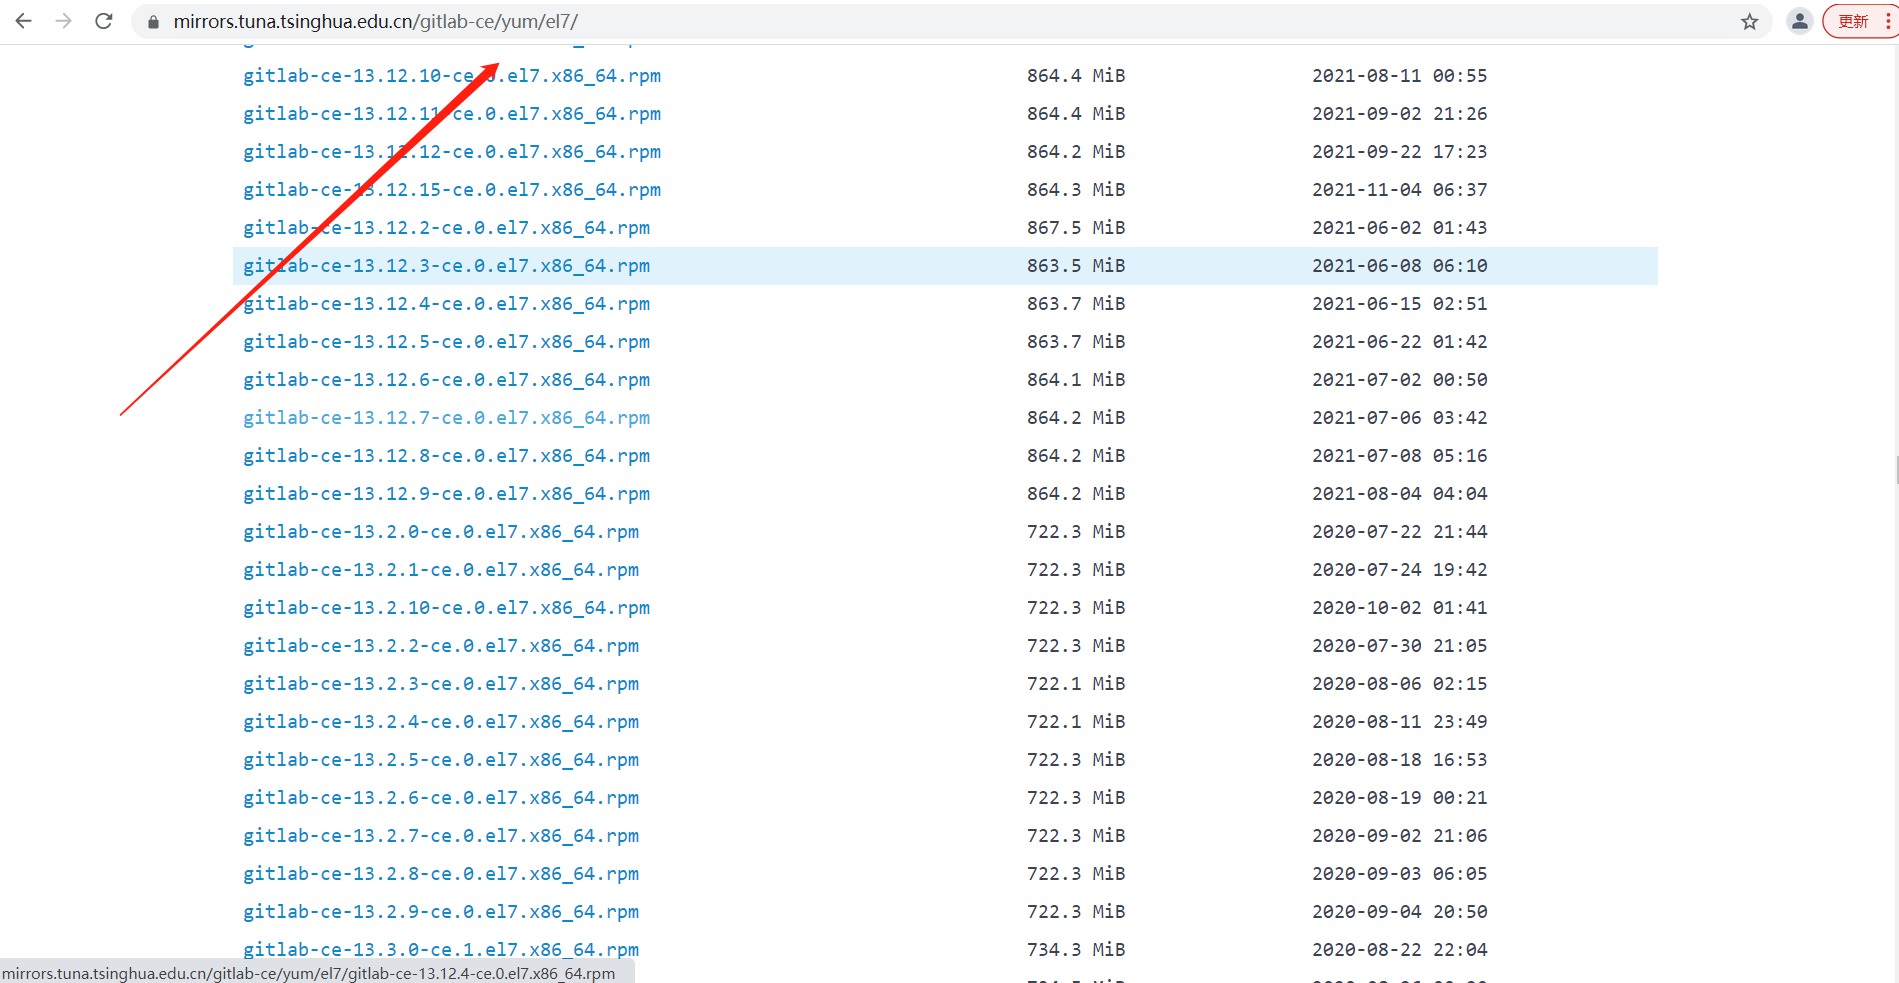Select the size in the 13.2.3 row
Screen dimensions: 1899x983
(x=1076, y=684)
